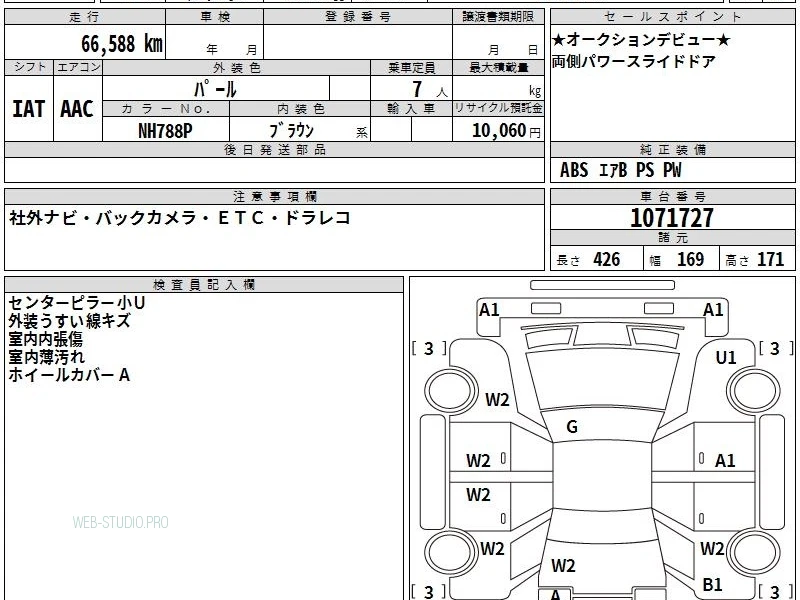Screen dimensions: 800x600
Task: Select the 車台番号 header
Action: tap(673, 196)
